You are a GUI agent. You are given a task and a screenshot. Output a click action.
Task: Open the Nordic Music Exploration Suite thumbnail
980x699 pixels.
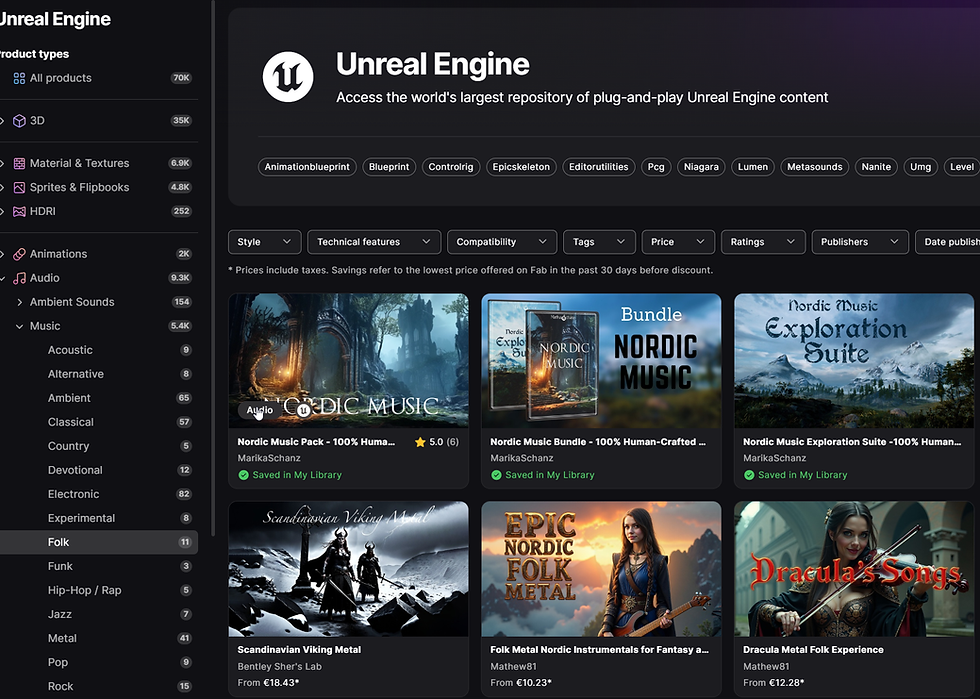click(854, 361)
